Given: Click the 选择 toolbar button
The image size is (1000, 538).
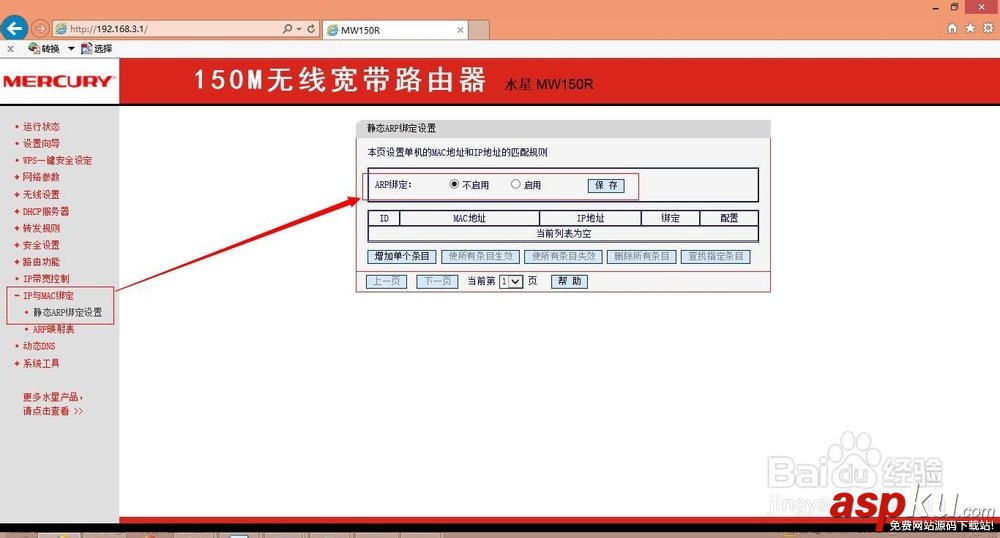Looking at the screenshot, I should [x=97, y=48].
